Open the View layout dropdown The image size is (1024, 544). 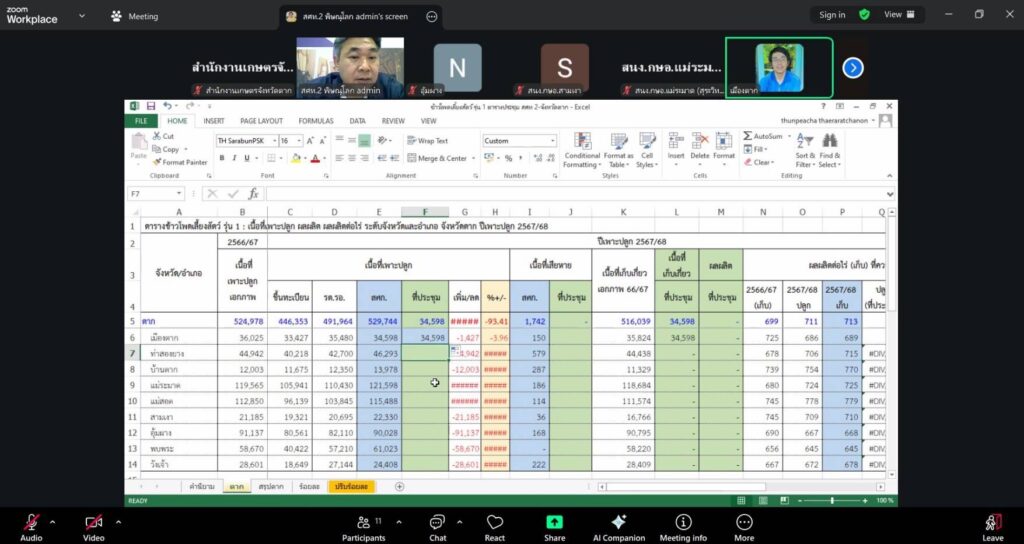898,15
